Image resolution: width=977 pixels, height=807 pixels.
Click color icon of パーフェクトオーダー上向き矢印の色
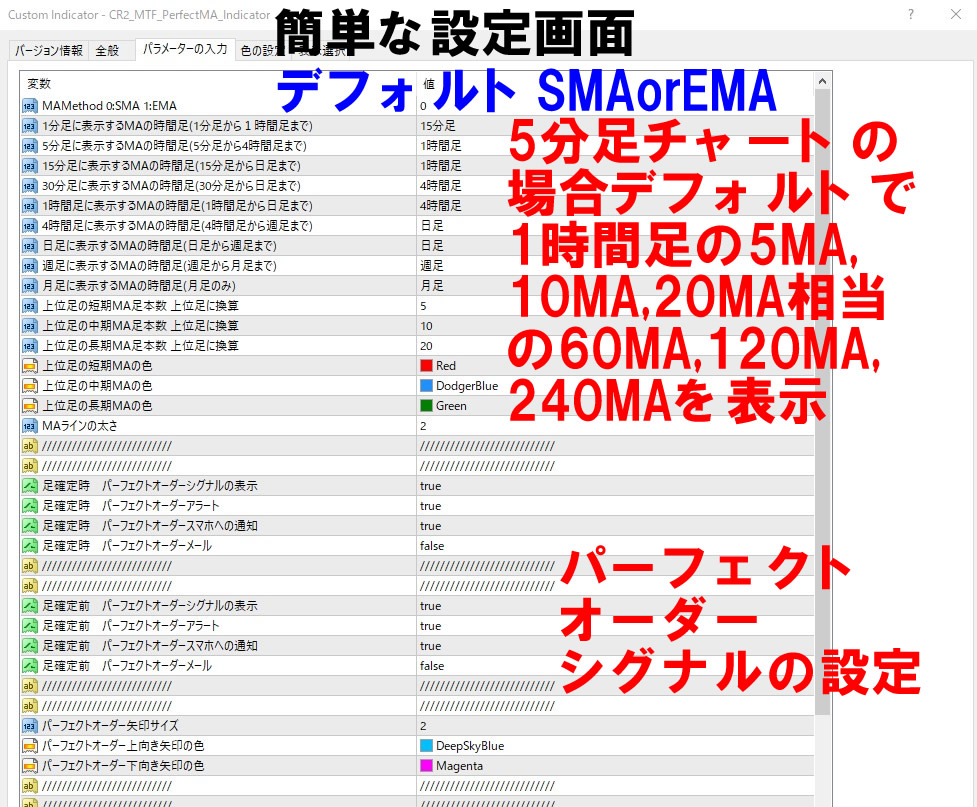(x=29, y=746)
